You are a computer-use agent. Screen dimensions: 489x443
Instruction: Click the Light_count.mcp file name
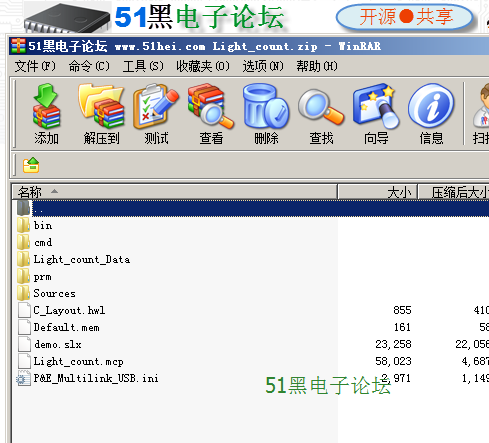pos(78,362)
